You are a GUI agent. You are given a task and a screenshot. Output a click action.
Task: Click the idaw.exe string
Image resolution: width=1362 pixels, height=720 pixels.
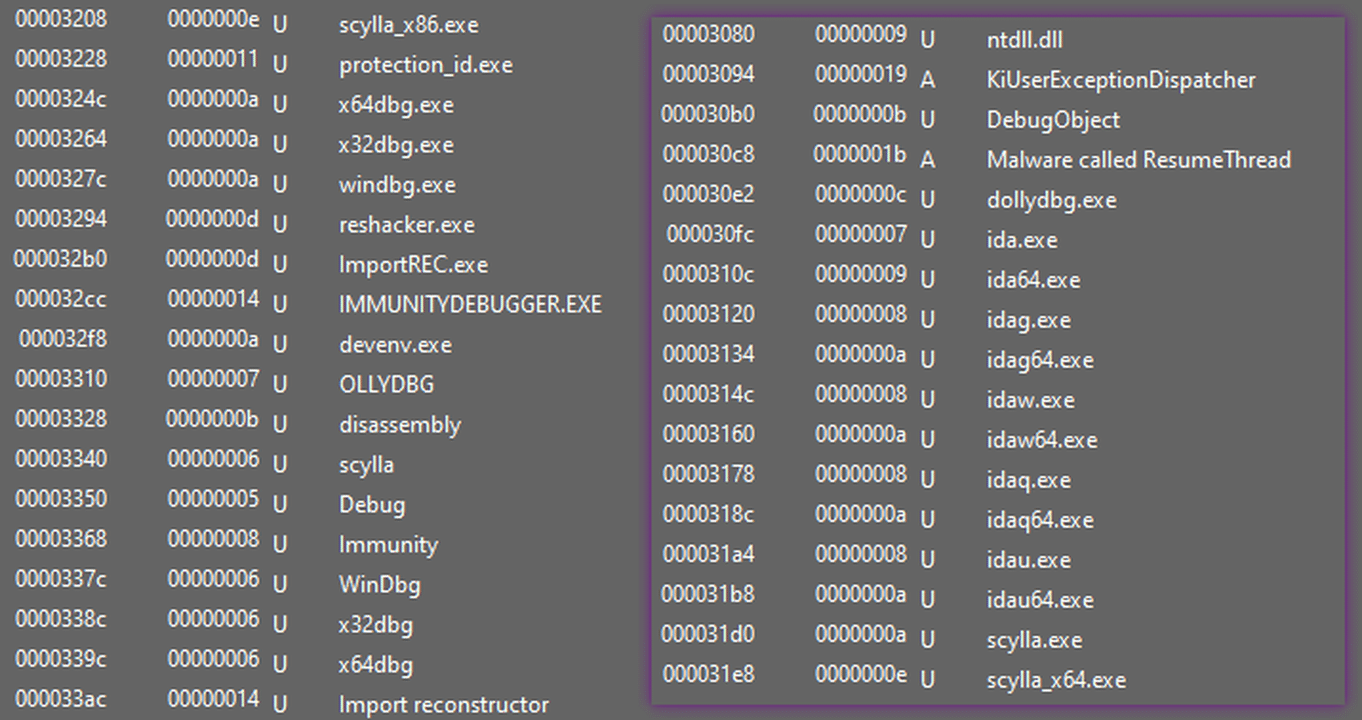pyautogui.click(x=1030, y=400)
